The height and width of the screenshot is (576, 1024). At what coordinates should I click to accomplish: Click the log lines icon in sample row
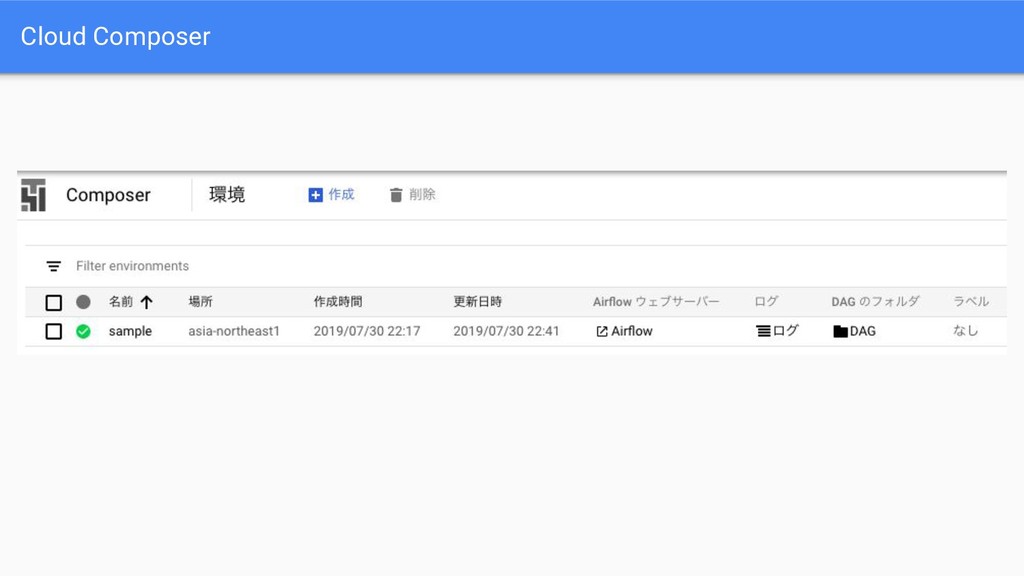(763, 331)
